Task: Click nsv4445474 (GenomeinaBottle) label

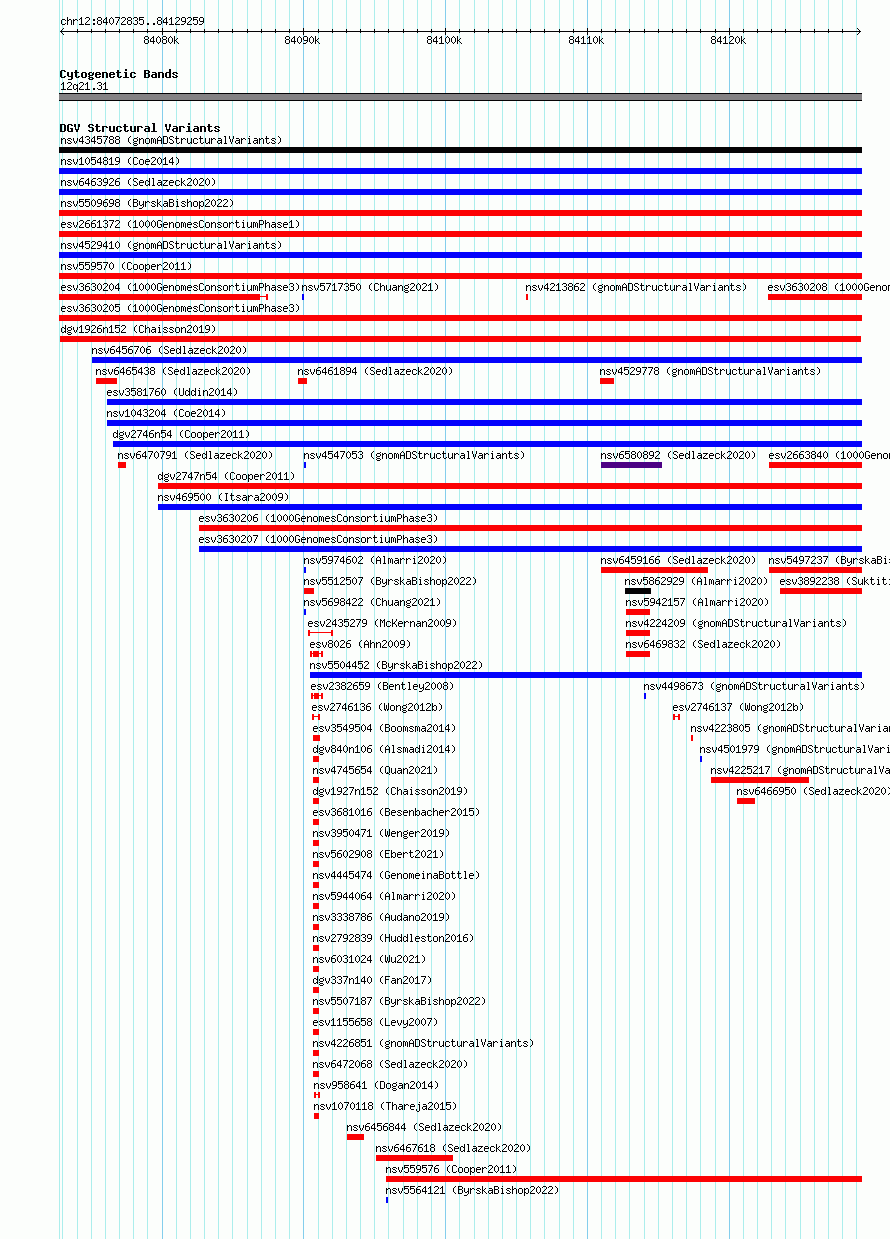Action: pyautogui.click(x=396, y=875)
